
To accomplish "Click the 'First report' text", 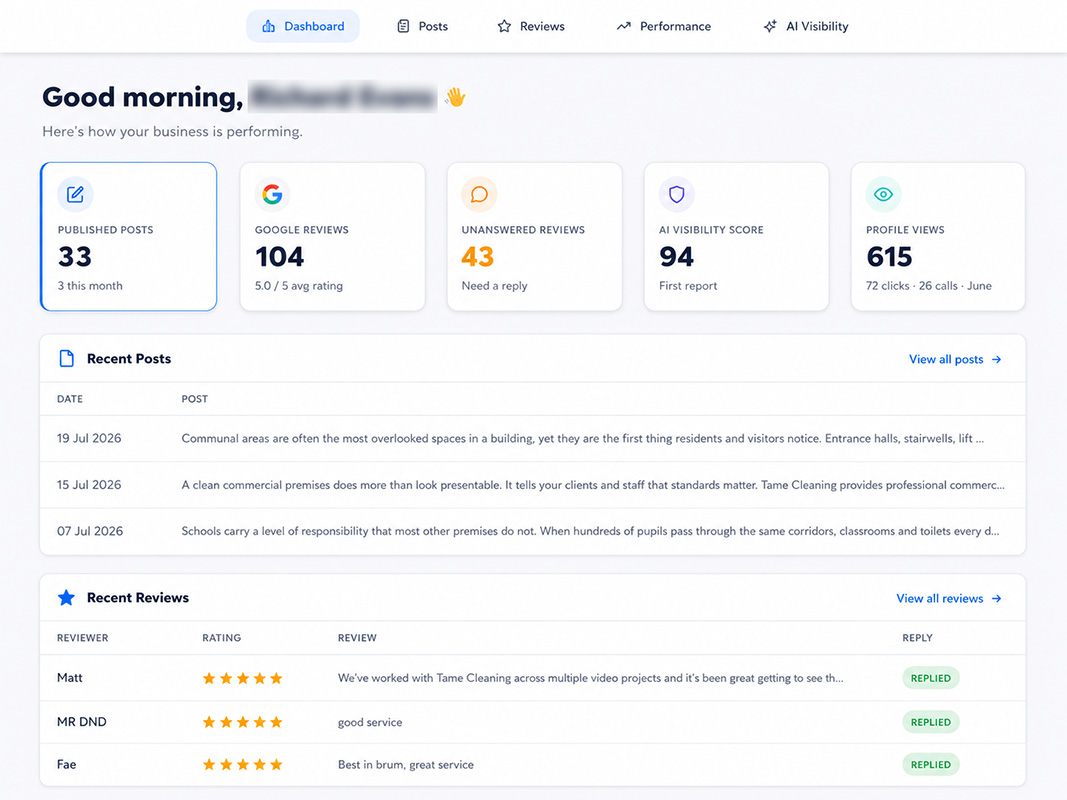I will point(688,286).
